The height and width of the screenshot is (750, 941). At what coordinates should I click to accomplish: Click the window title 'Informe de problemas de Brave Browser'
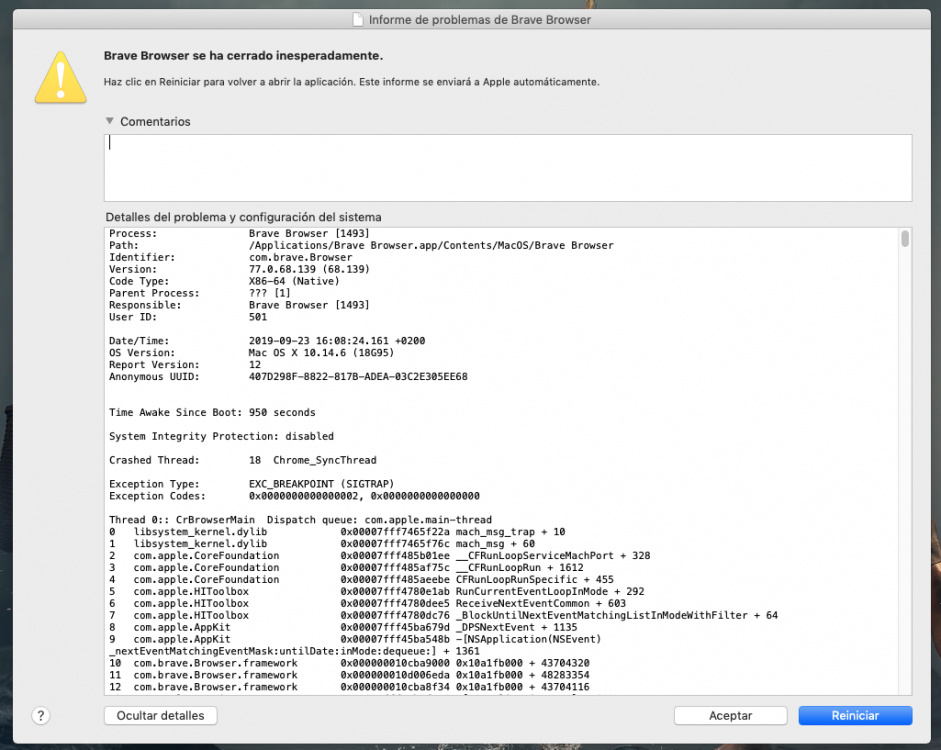(x=480, y=20)
